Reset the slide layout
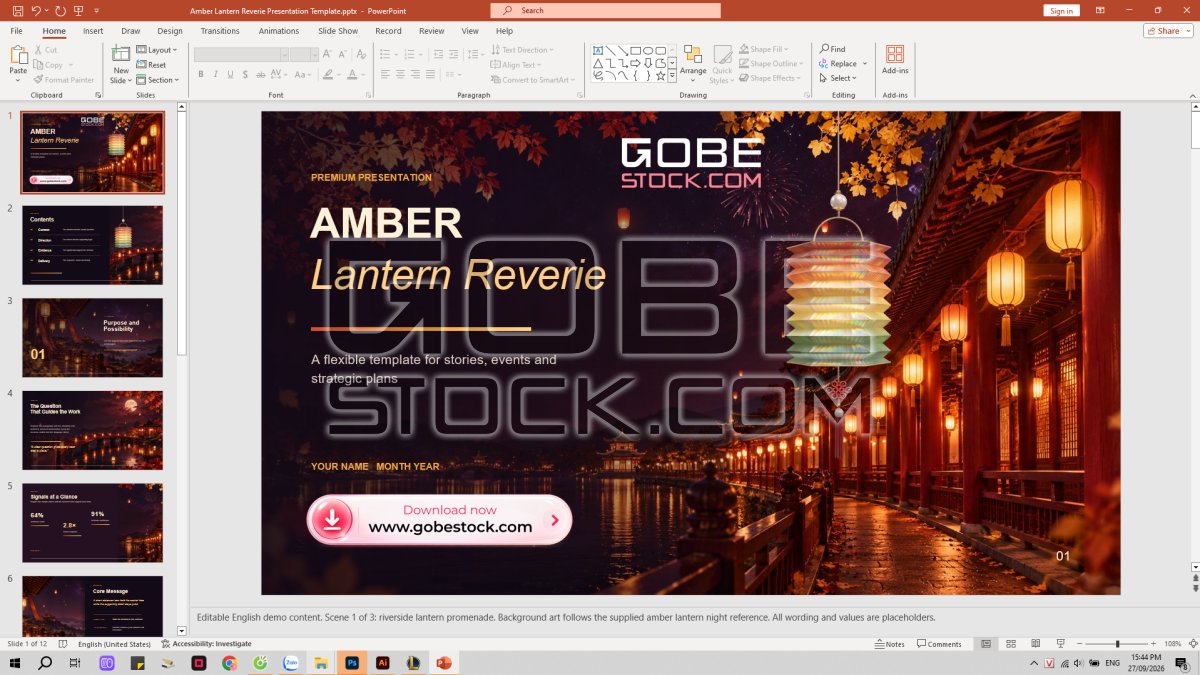The height and width of the screenshot is (675, 1200). (151, 65)
